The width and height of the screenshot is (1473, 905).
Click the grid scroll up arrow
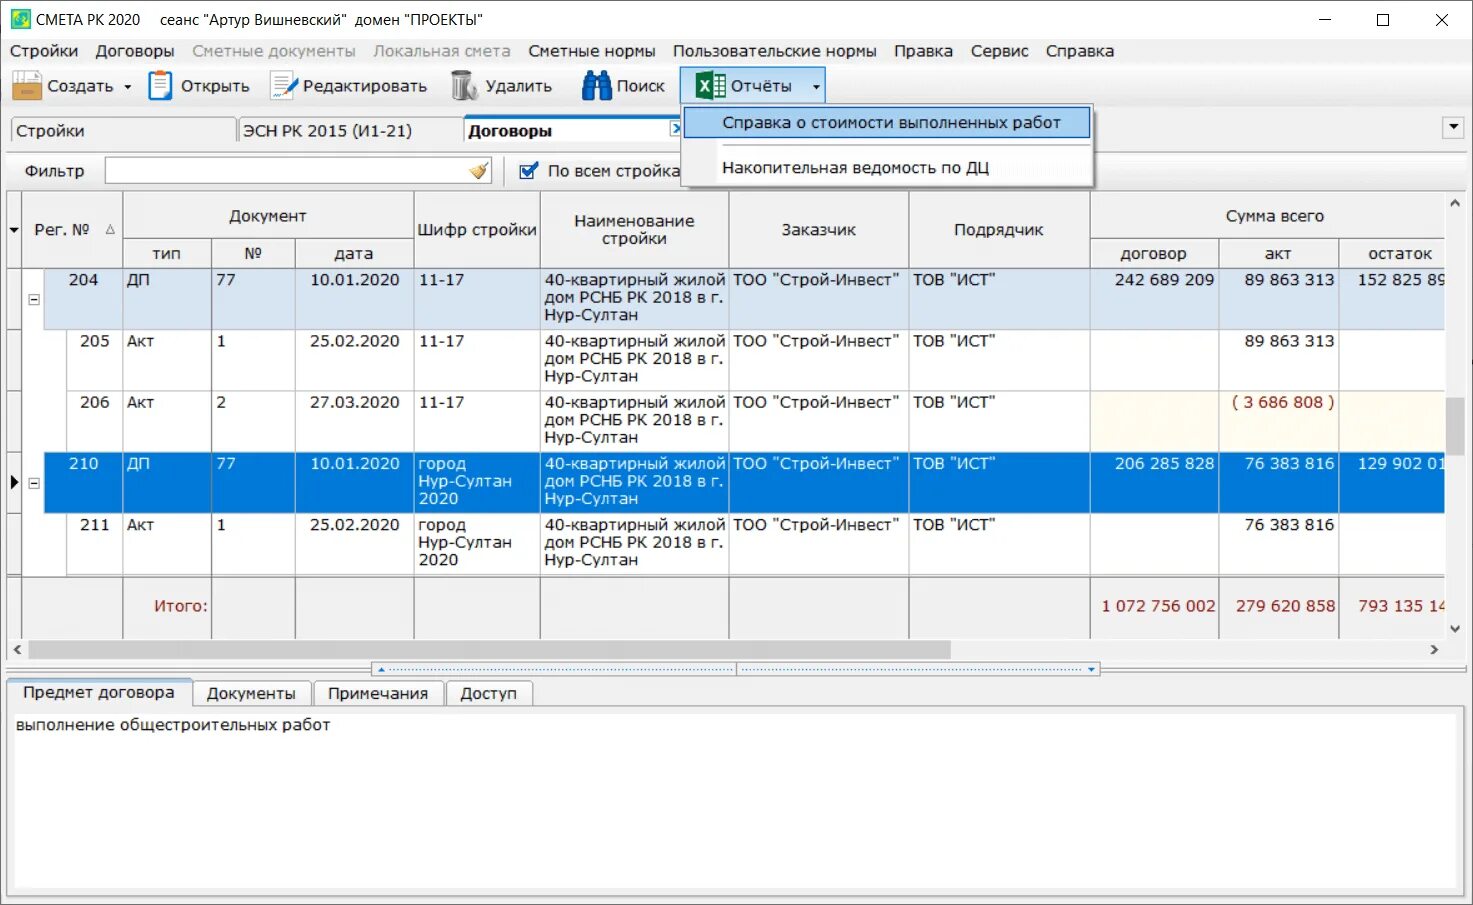tap(1455, 203)
